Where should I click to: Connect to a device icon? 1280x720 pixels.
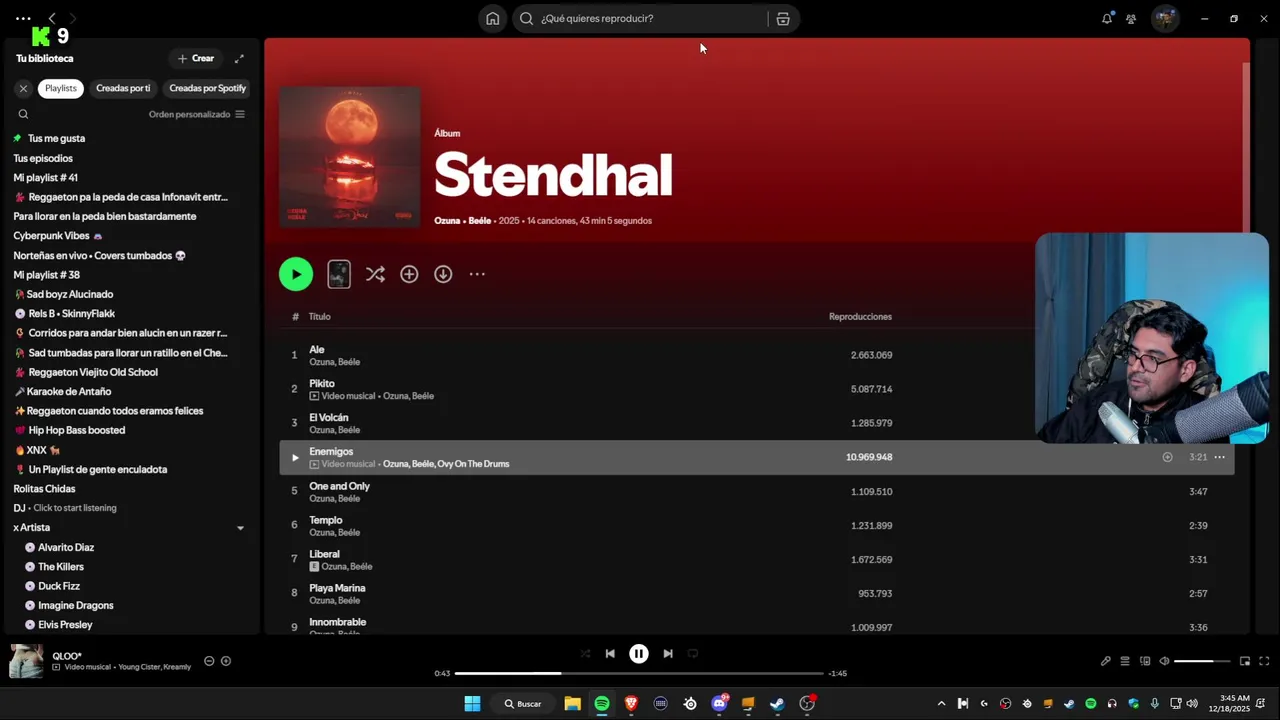pyautogui.click(x=1145, y=661)
